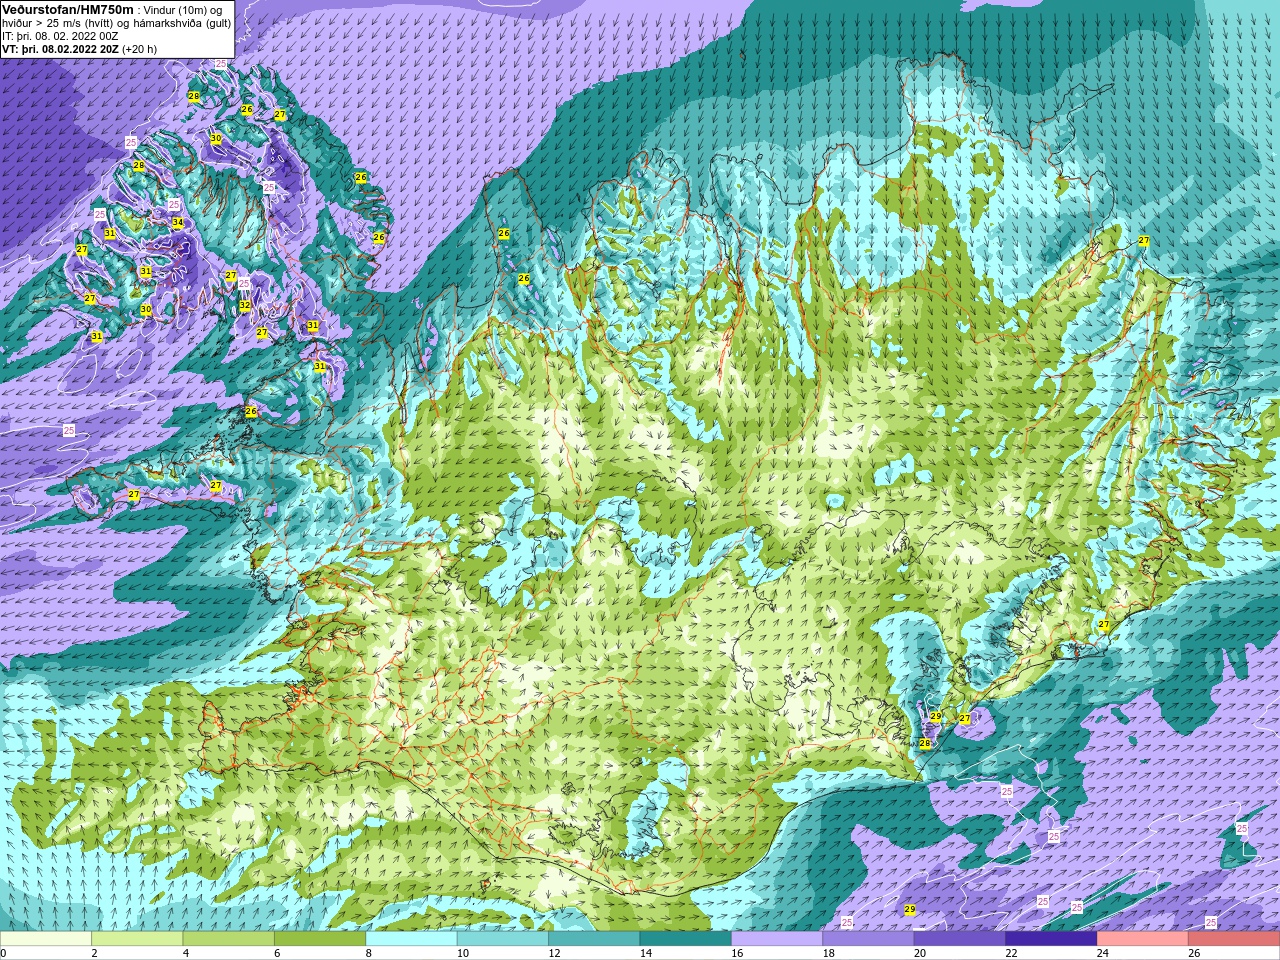Click the legend scale label '14'
Image resolution: width=1280 pixels, height=960 pixels.
point(646,953)
